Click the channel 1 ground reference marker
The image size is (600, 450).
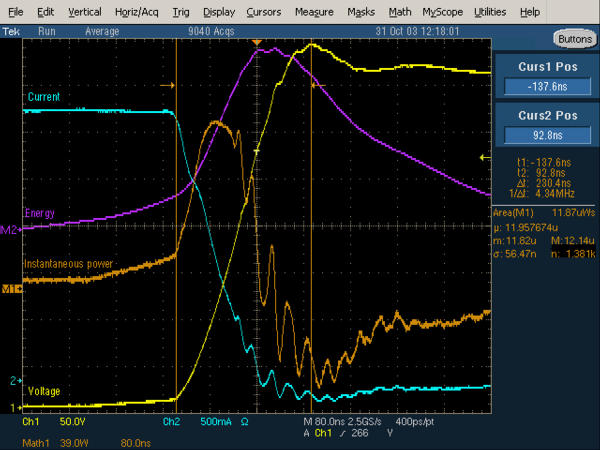coord(15,408)
